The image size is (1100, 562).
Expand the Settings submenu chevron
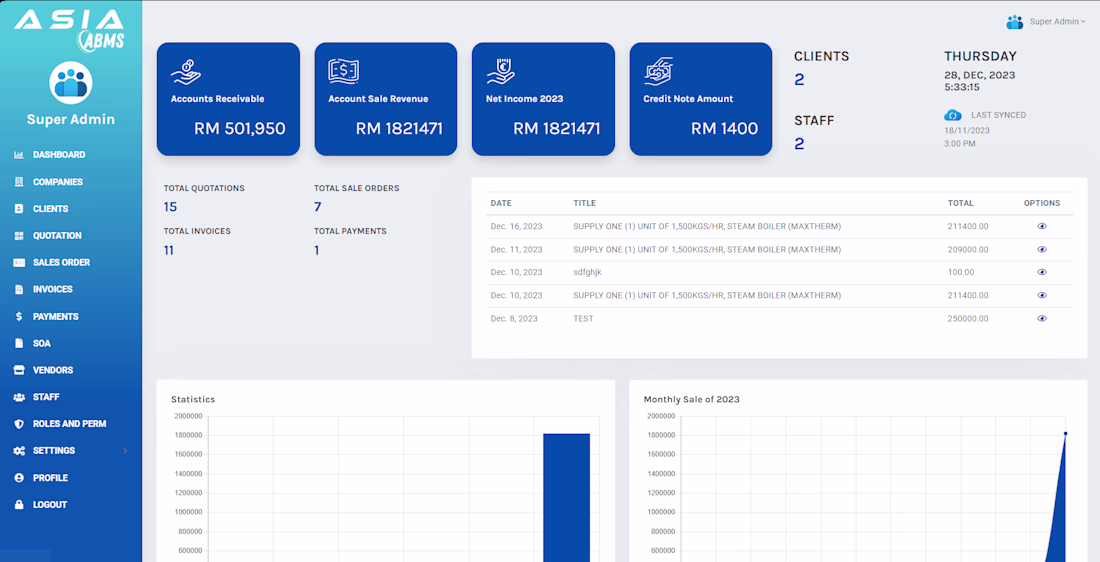pyautogui.click(x=126, y=451)
